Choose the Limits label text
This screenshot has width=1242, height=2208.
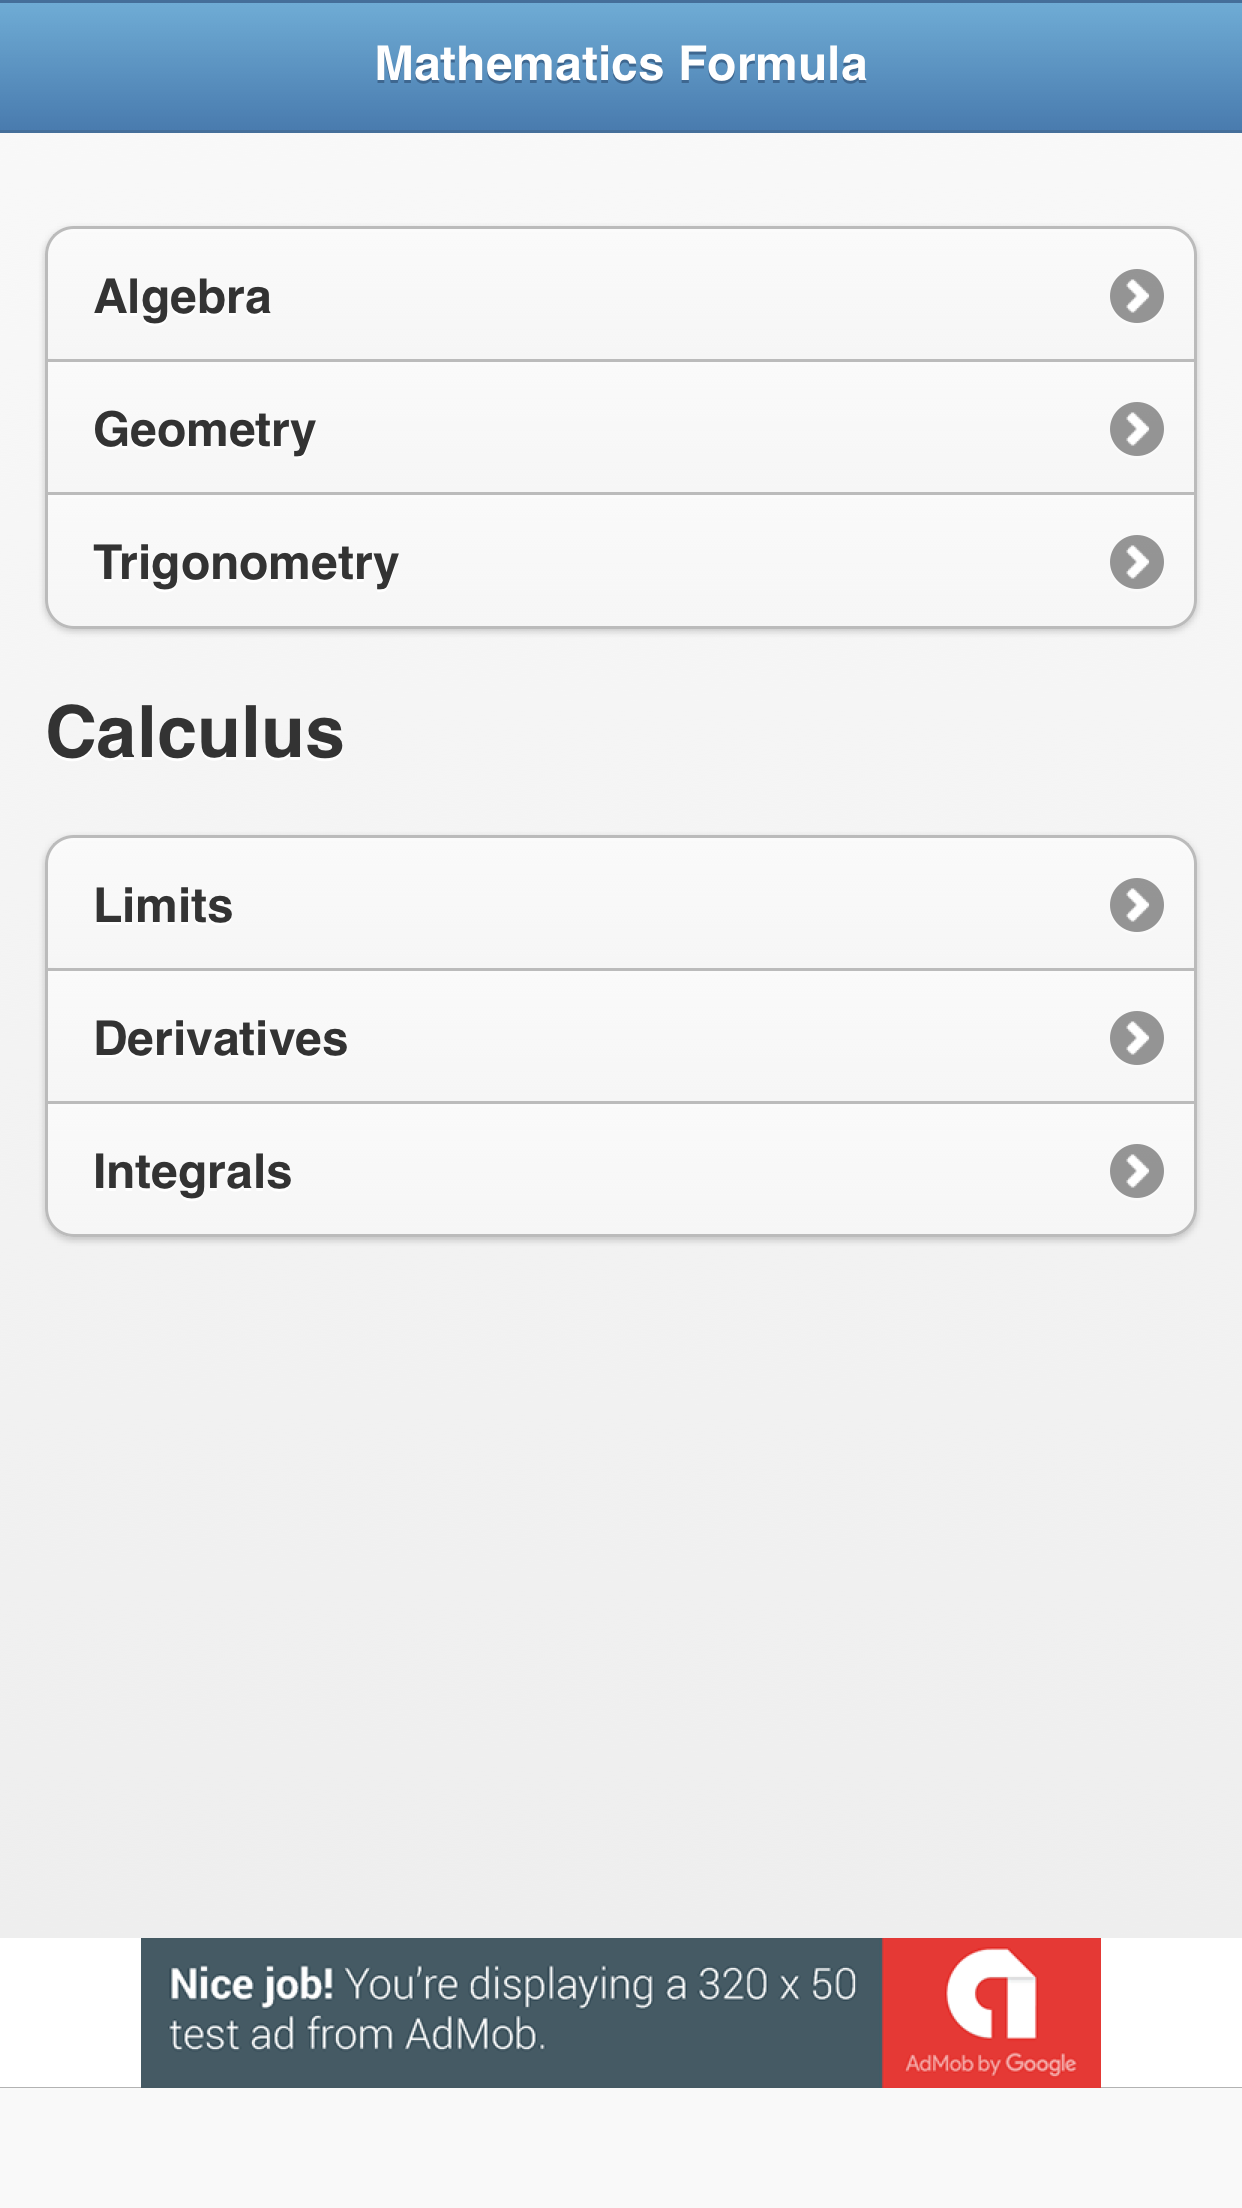[x=163, y=906]
